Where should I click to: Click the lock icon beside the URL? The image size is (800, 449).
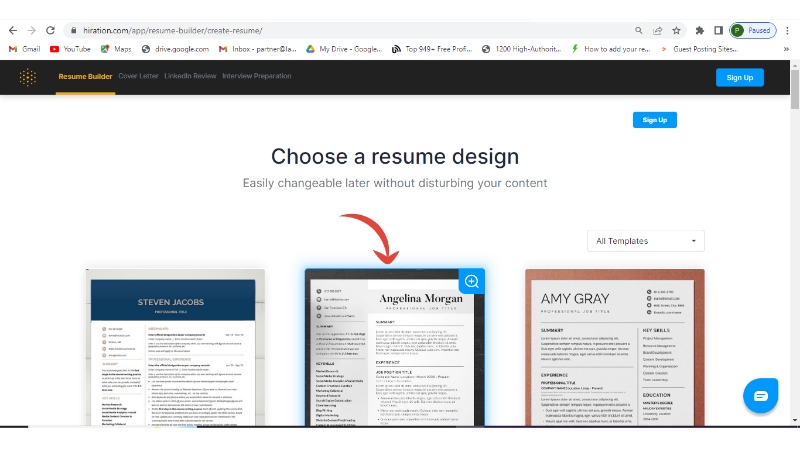tap(73, 31)
